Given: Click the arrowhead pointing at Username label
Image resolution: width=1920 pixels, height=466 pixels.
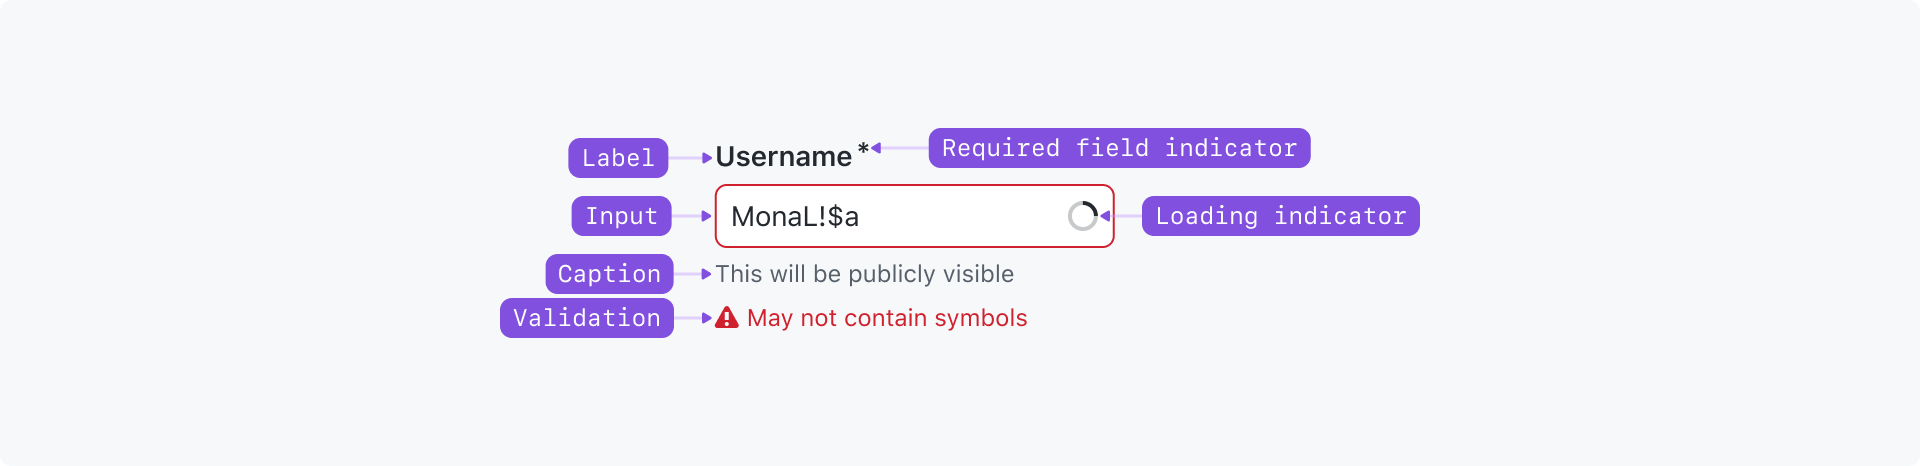Looking at the screenshot, I should point(707,158).
